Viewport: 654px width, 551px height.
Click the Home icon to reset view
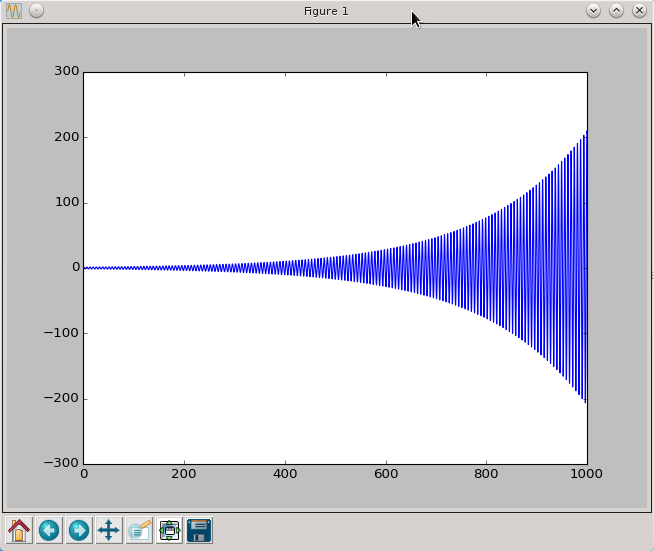(x=19, y=530)
